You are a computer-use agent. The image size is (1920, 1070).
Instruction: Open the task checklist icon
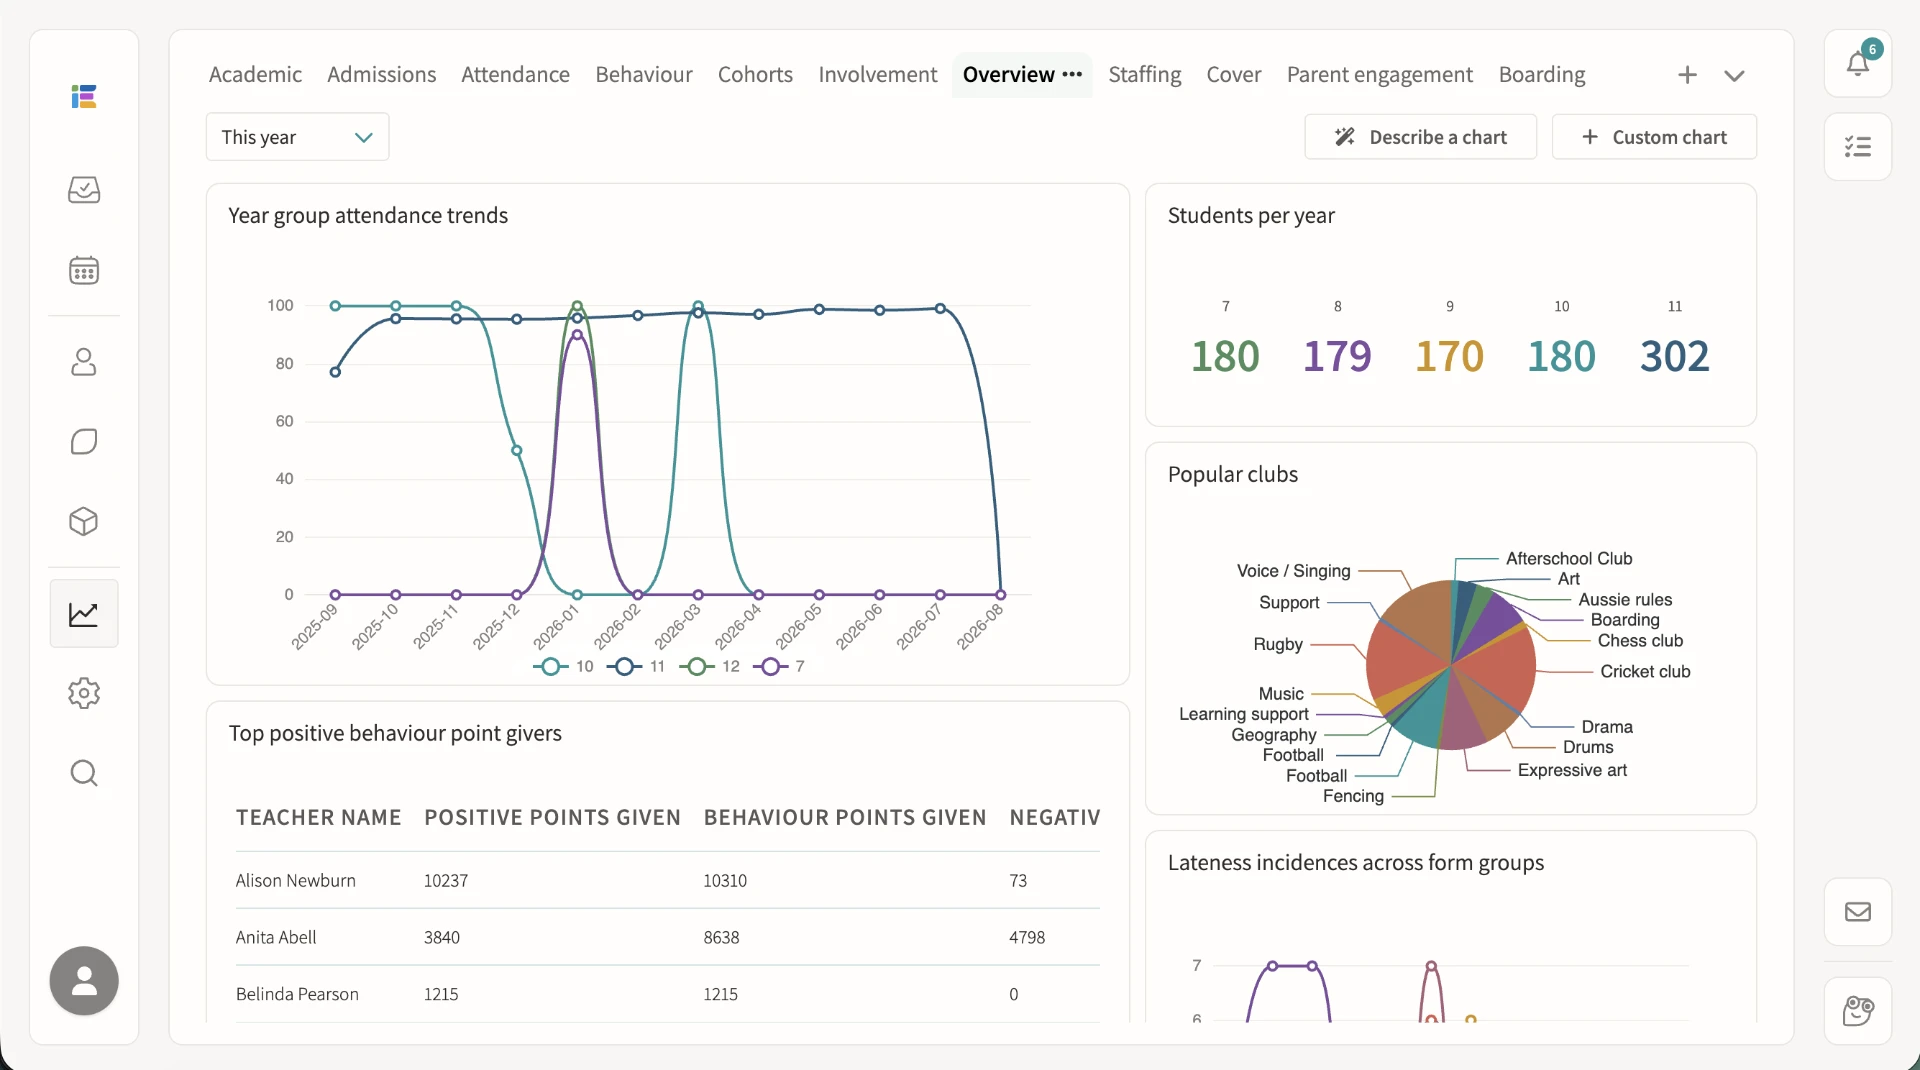click(x=1858, y=147)
